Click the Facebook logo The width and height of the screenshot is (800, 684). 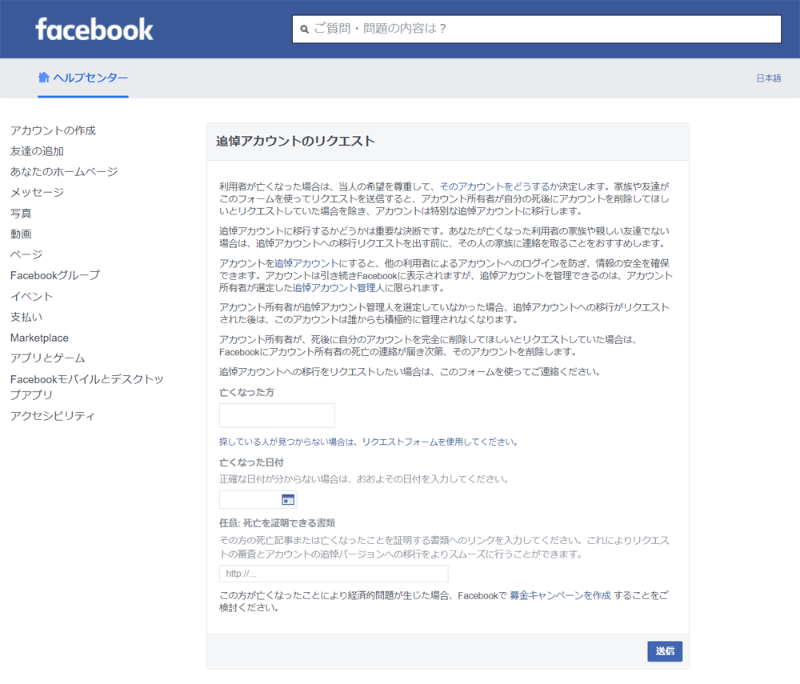(x=95, y=29)
